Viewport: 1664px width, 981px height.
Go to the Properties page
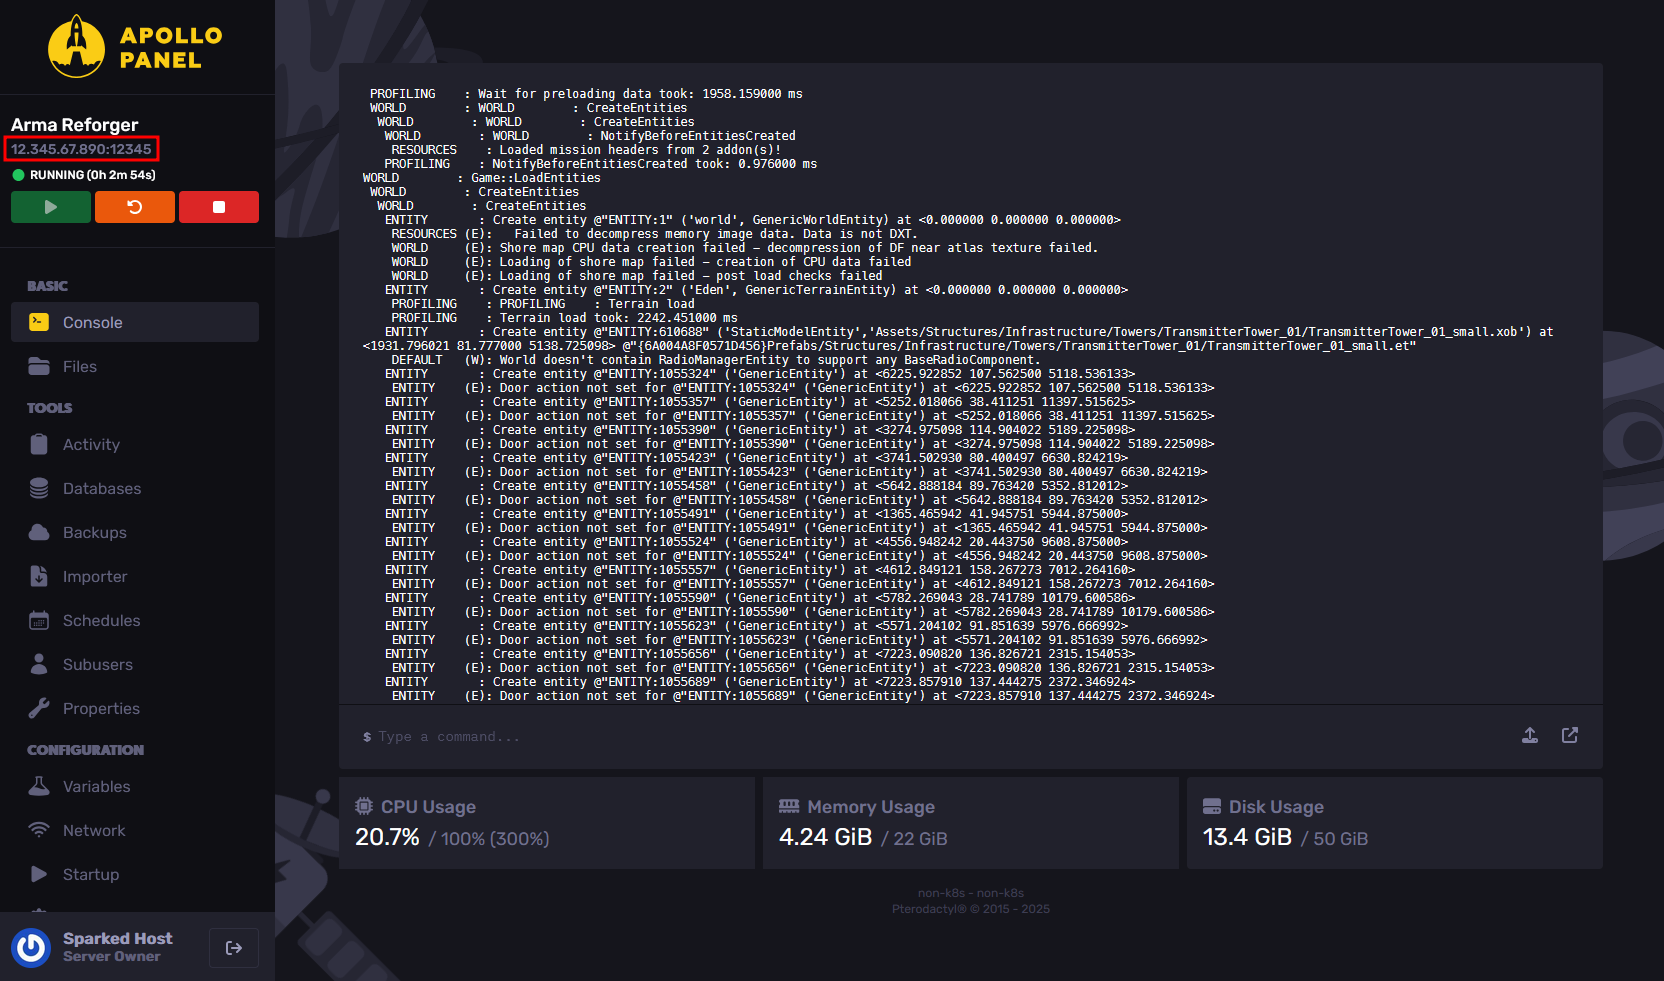(x=135, y=708)
